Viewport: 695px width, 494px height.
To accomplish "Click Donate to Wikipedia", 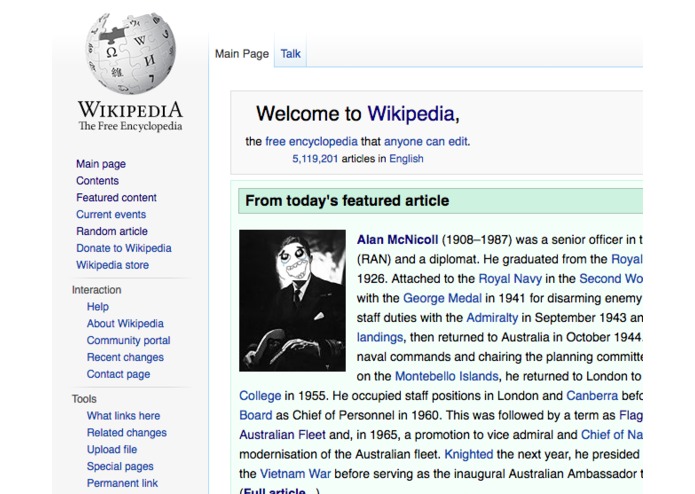I will 124,248.
